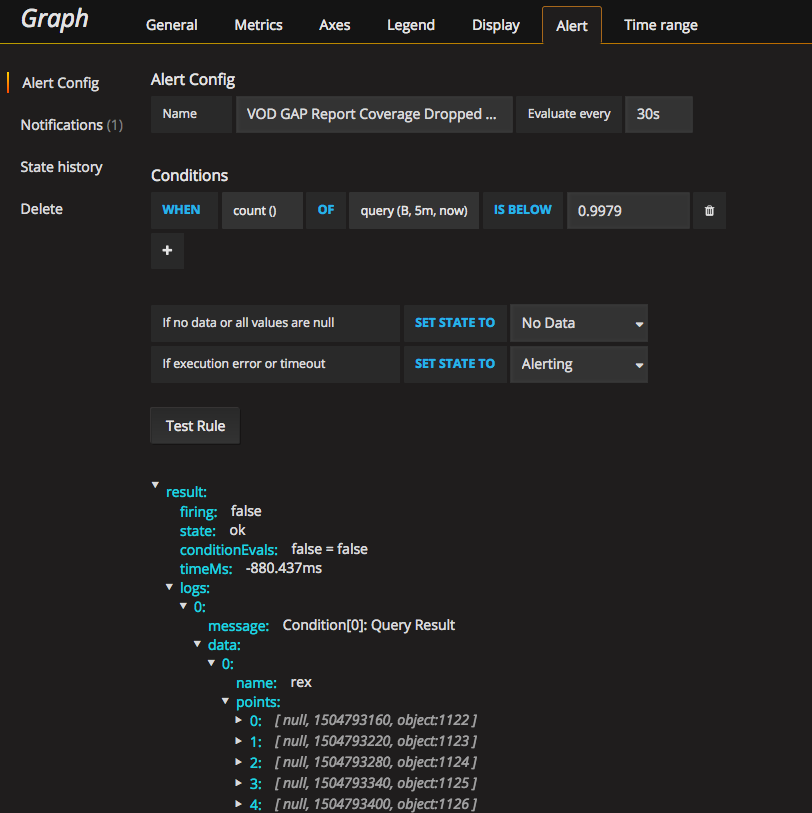Go to the Legend tab
The image size is (812, 813).
tap(411, 25)
